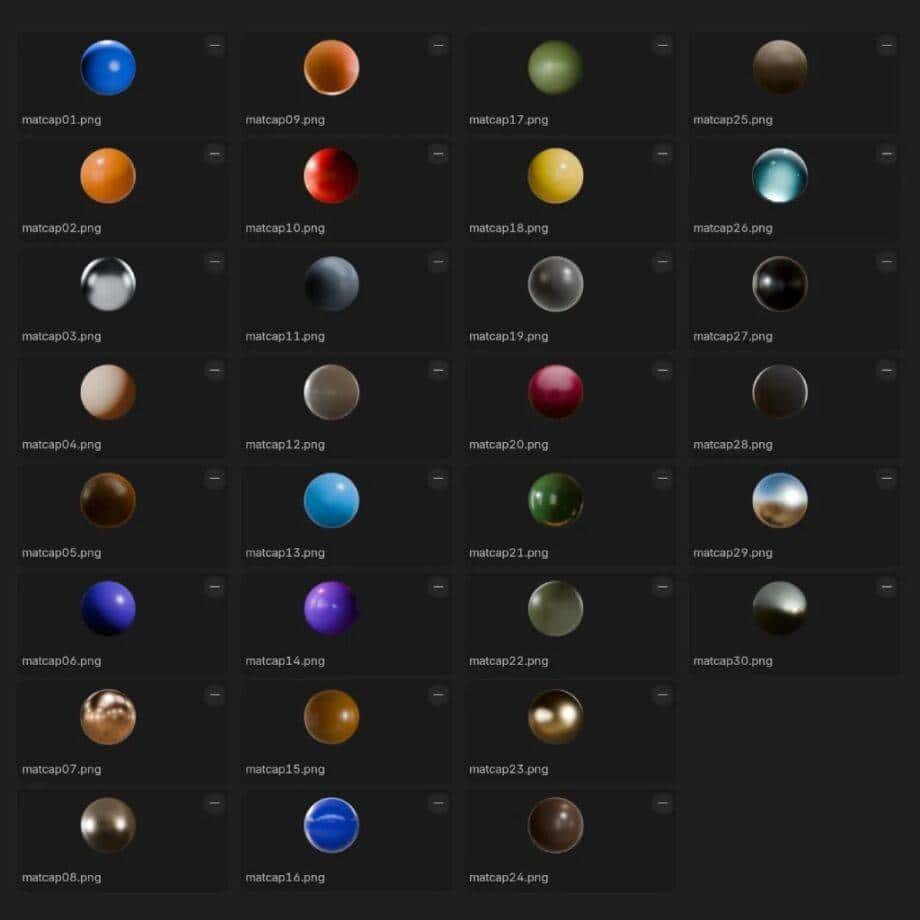The image size is (920, 920).
Task: Pick the dark brown matcap05 sphere
Action: [108, 500]
